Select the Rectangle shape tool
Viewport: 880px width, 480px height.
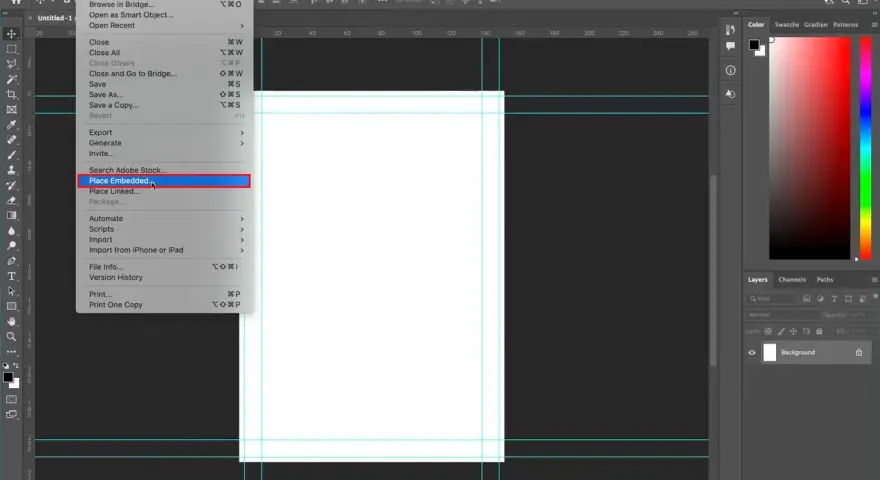click(11, 307)
